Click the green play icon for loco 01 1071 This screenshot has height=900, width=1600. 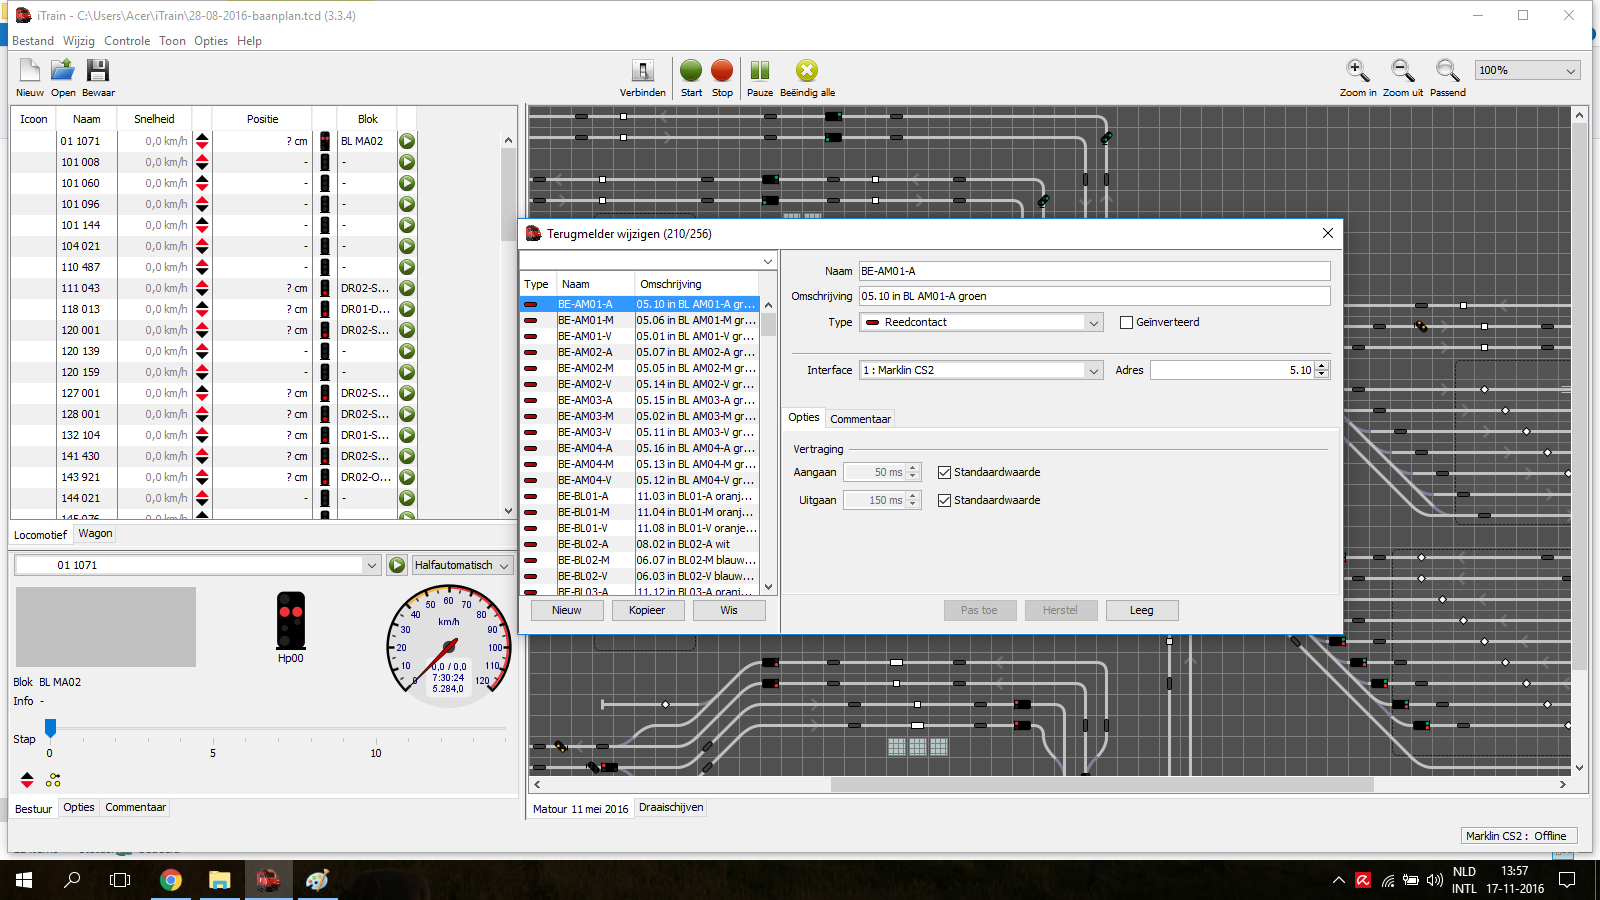tap(407, 141)
